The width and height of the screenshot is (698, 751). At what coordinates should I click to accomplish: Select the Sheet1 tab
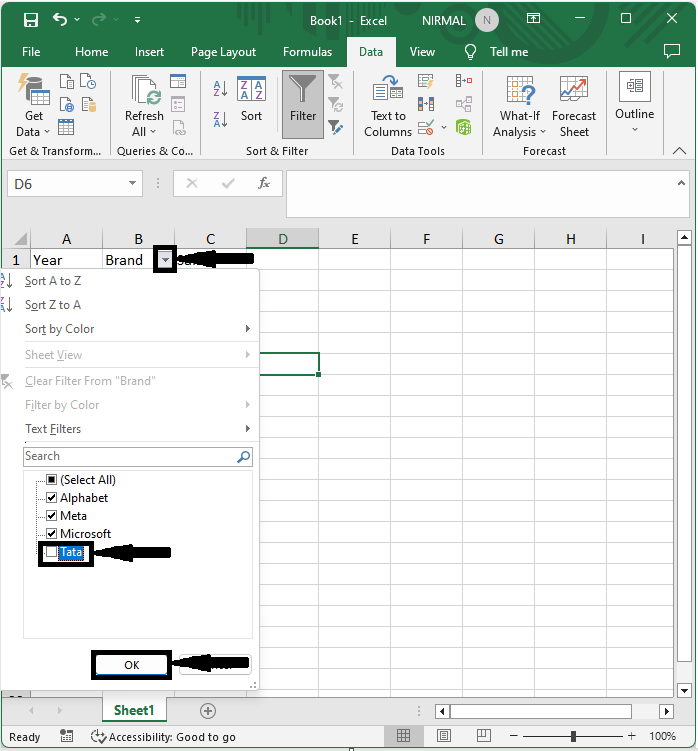click(134, 710)
